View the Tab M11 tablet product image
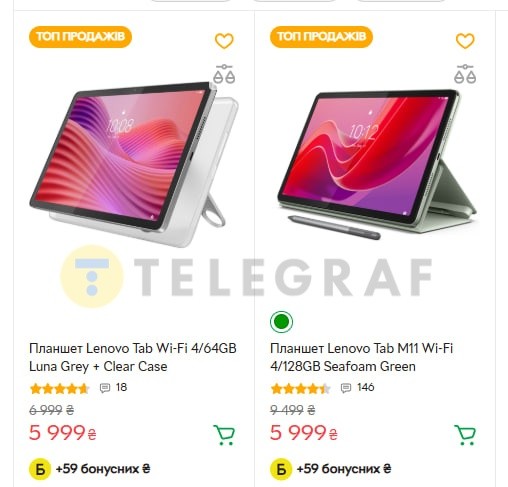Viewport: 508px width, 487px height. (x=377, y=163)
